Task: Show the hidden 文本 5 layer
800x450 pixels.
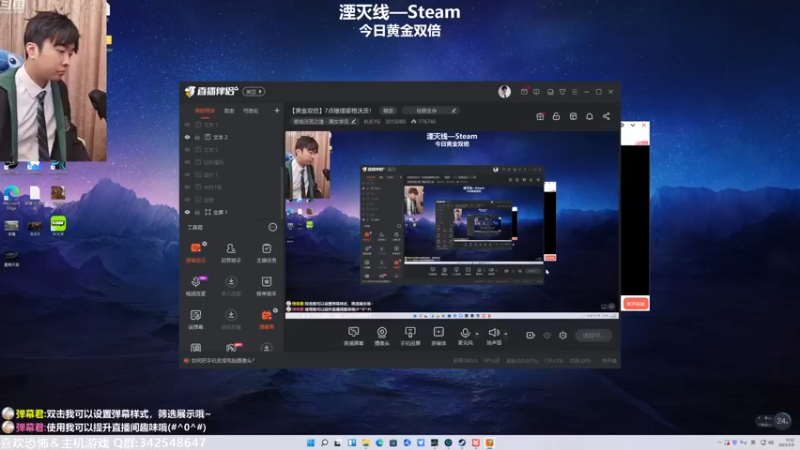Action: coord(187,149)
